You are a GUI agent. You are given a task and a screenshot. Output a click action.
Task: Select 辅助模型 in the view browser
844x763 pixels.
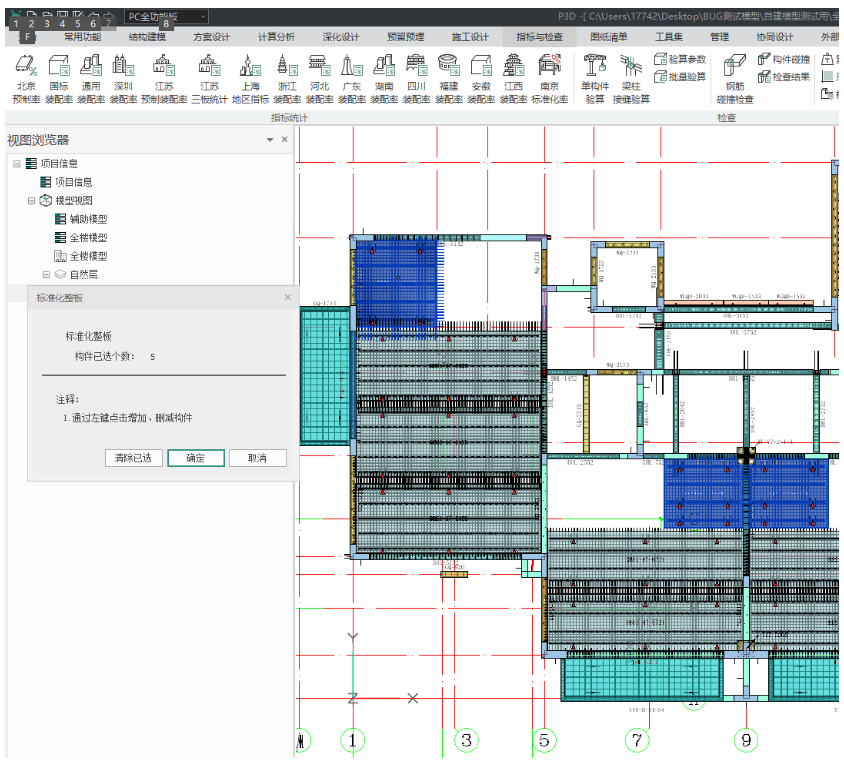pos(88,219)
